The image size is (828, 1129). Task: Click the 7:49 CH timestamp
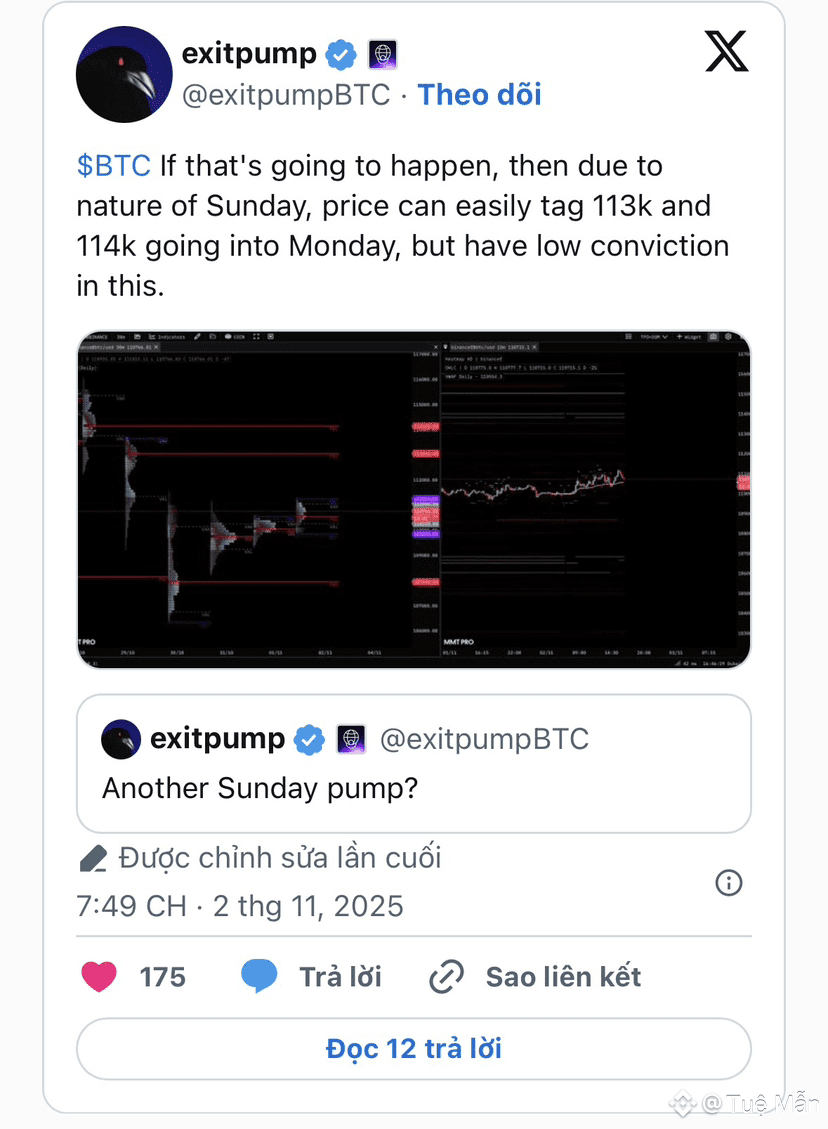click(x=131, y=907)
